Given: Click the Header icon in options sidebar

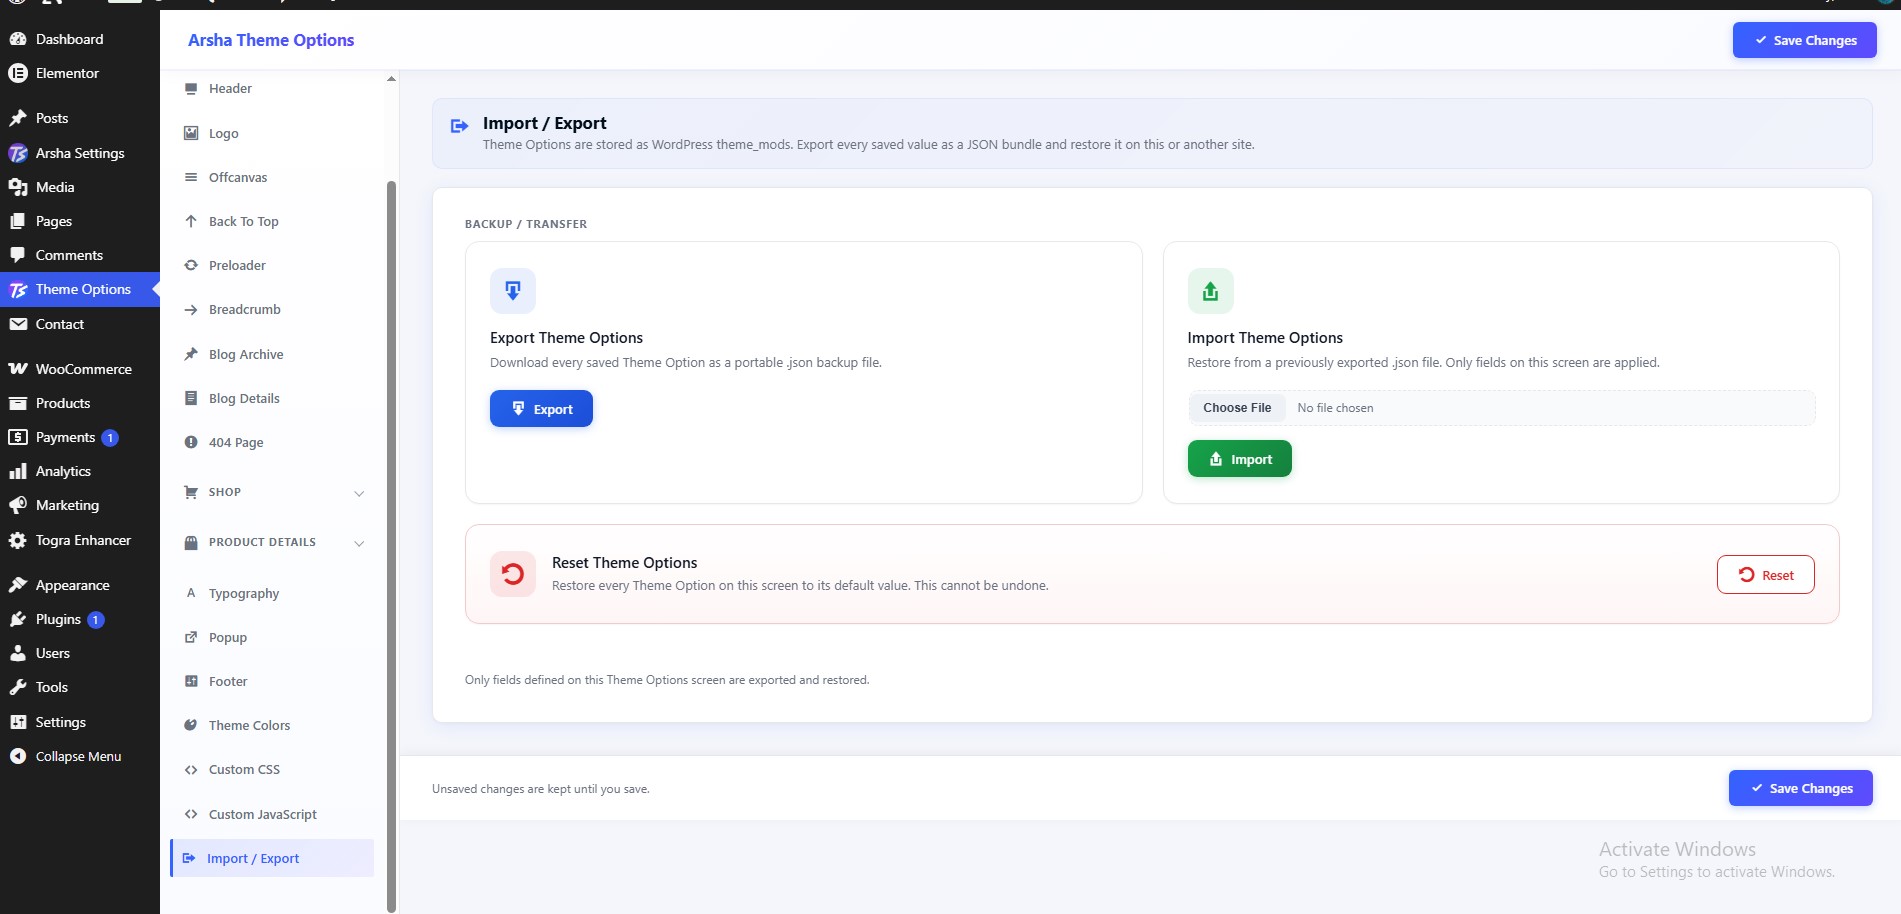Looking at the screenshot, I should [191, 89].
